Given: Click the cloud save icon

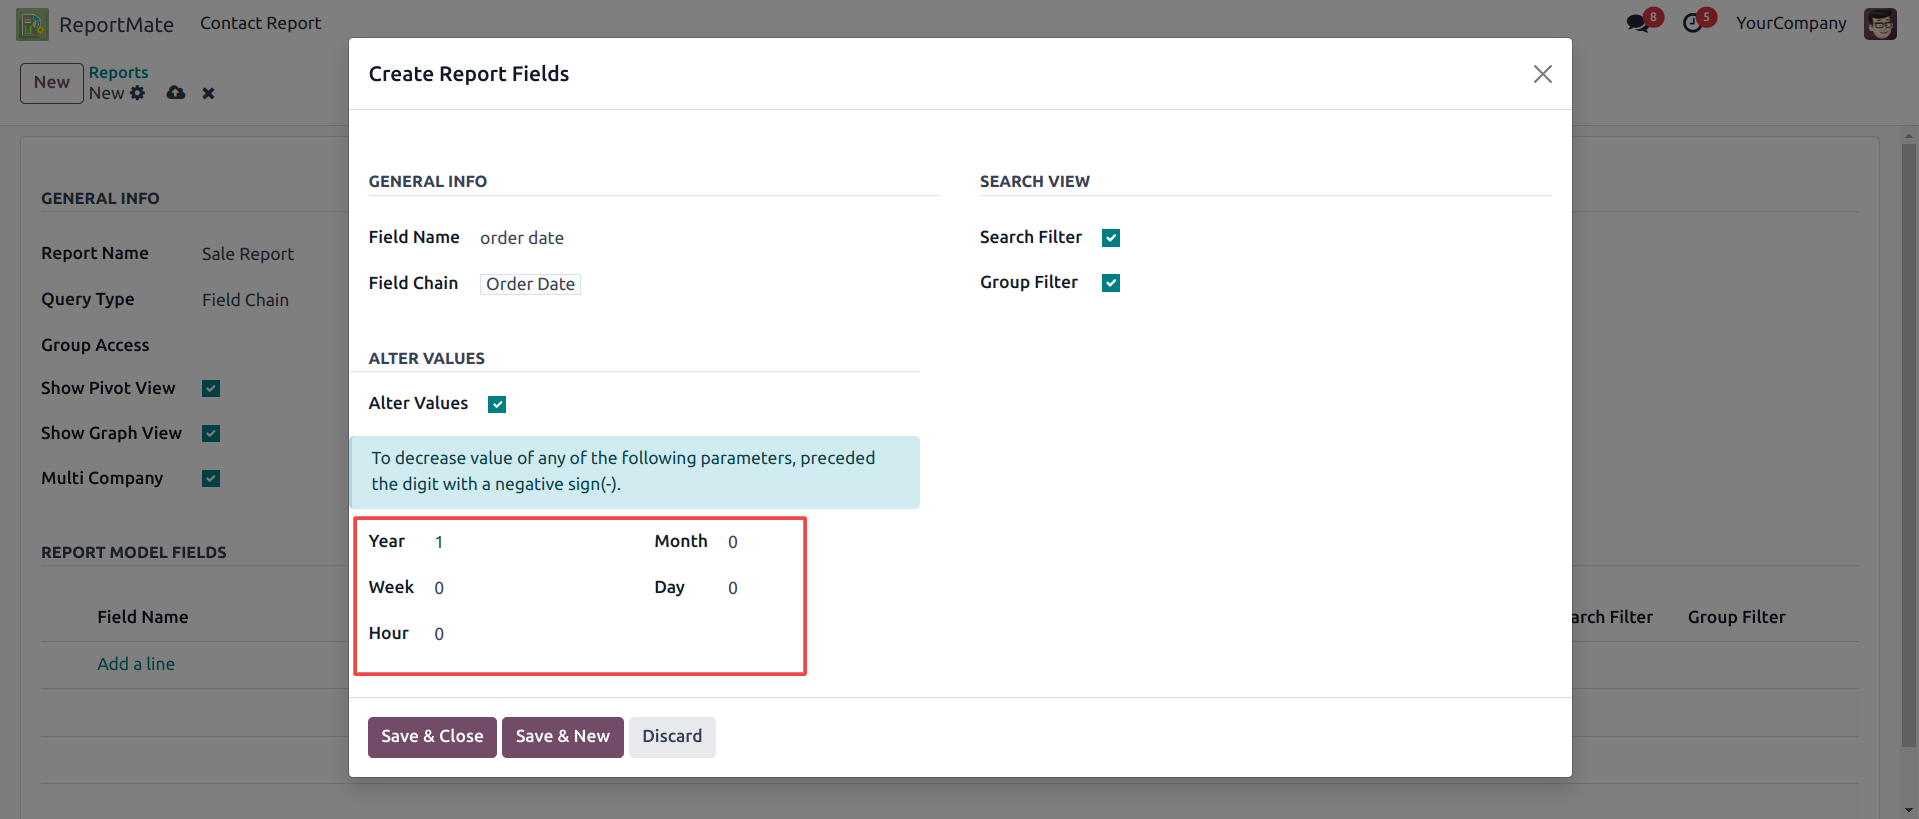Looking at the screenshot, I should [176, 93].
